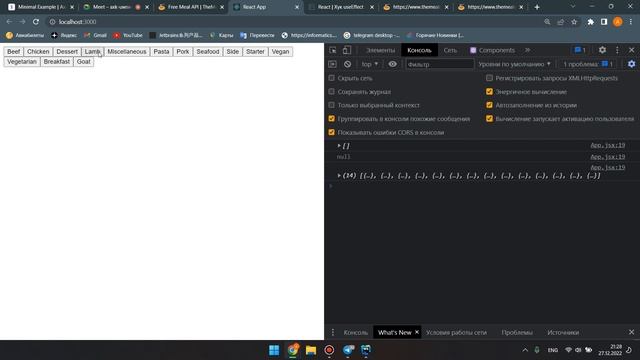
Task: Toggle 'Только выбранный контекст' checkbox
Action: tap(331, 105)
